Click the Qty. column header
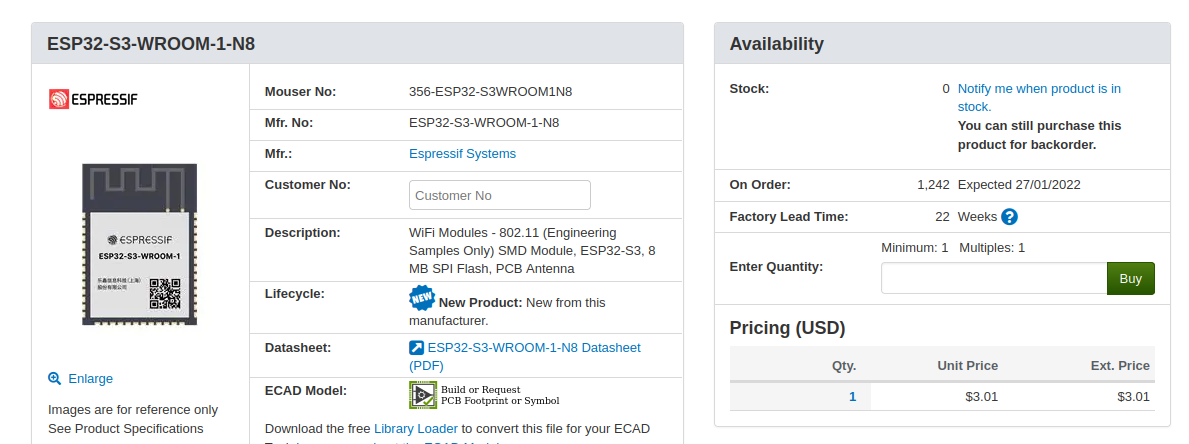The height and width of the screenshot is (444, 1189). pyautogui.click(x=843, y=365)
